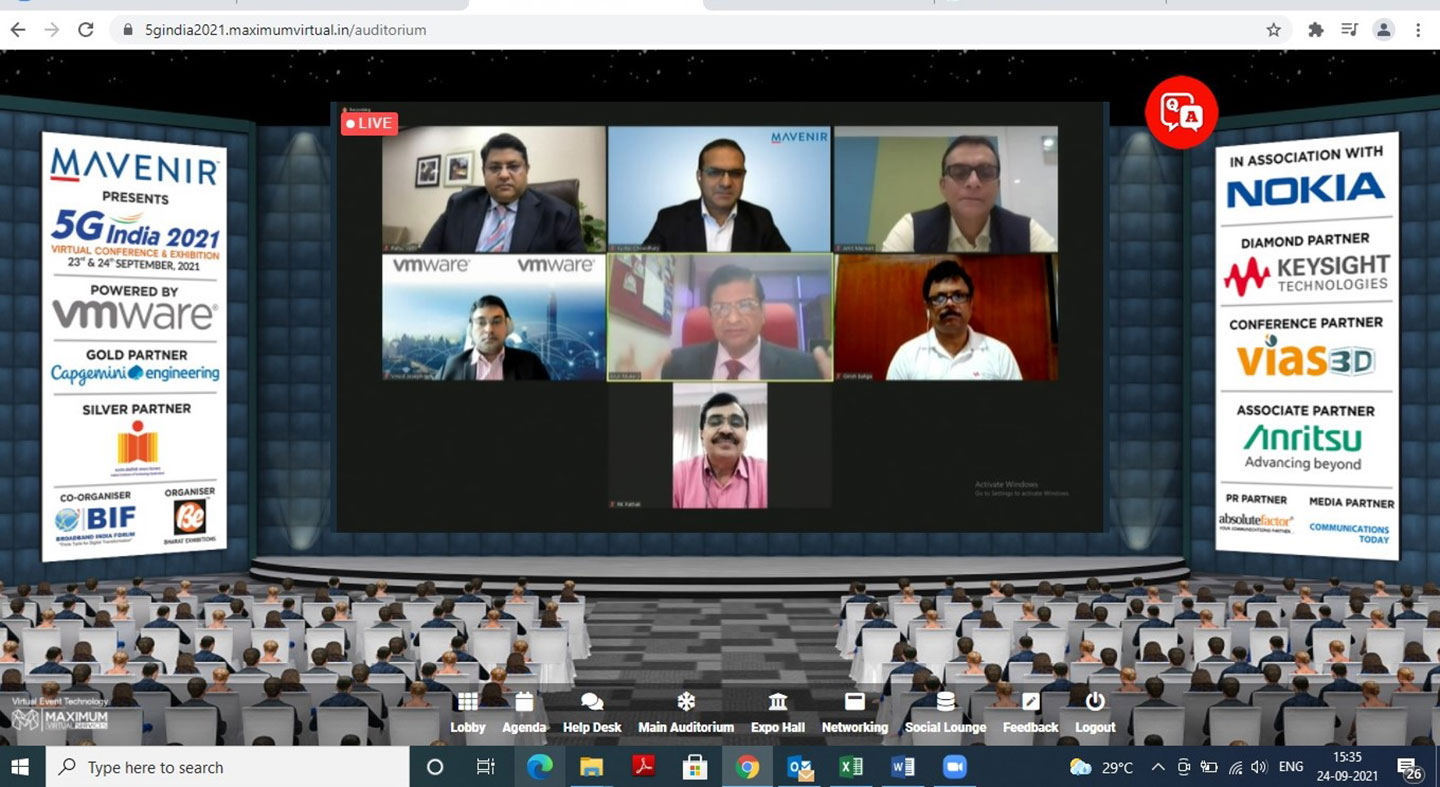
Task: Open Adobe Acrobat from taskbar
Action: click(x=643, y=767)
